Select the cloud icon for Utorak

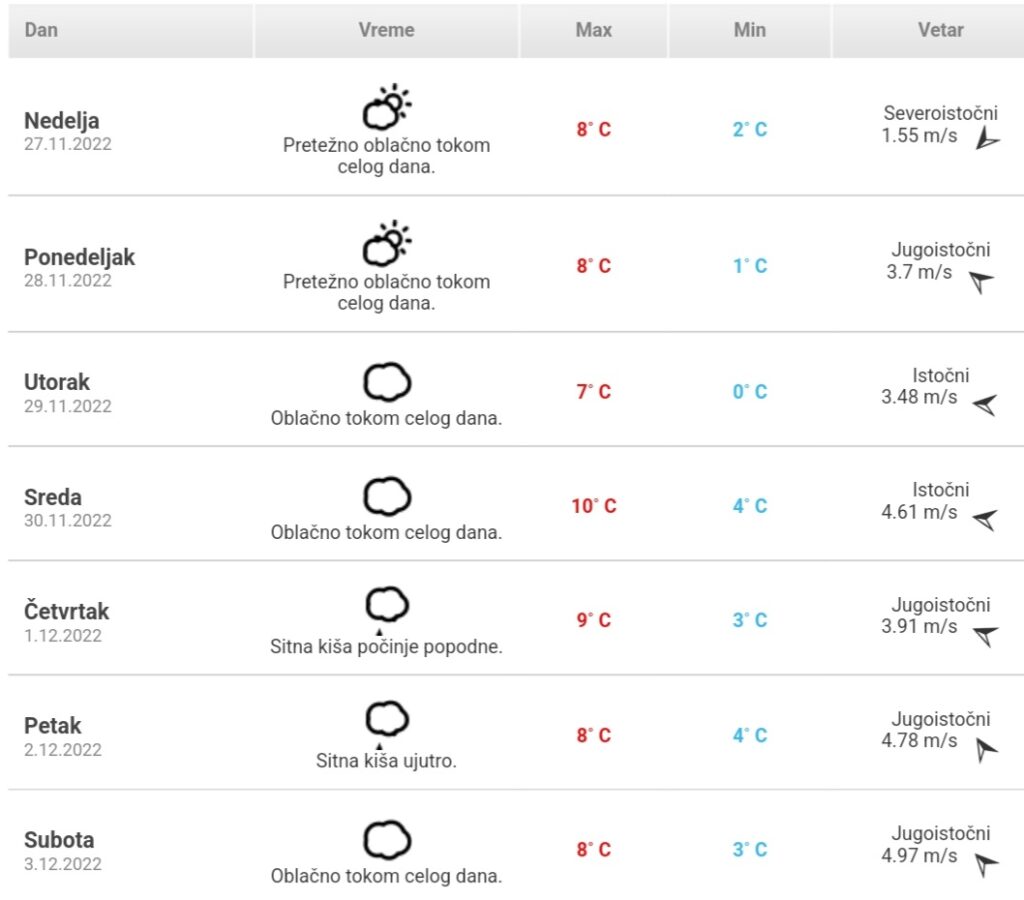(387, 381)
